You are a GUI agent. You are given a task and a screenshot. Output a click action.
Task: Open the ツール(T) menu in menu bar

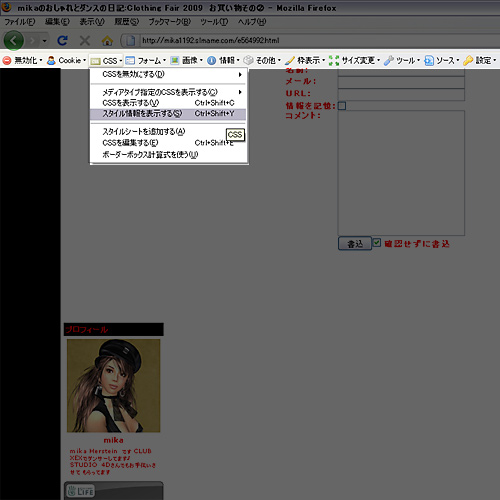coord(214,22)
